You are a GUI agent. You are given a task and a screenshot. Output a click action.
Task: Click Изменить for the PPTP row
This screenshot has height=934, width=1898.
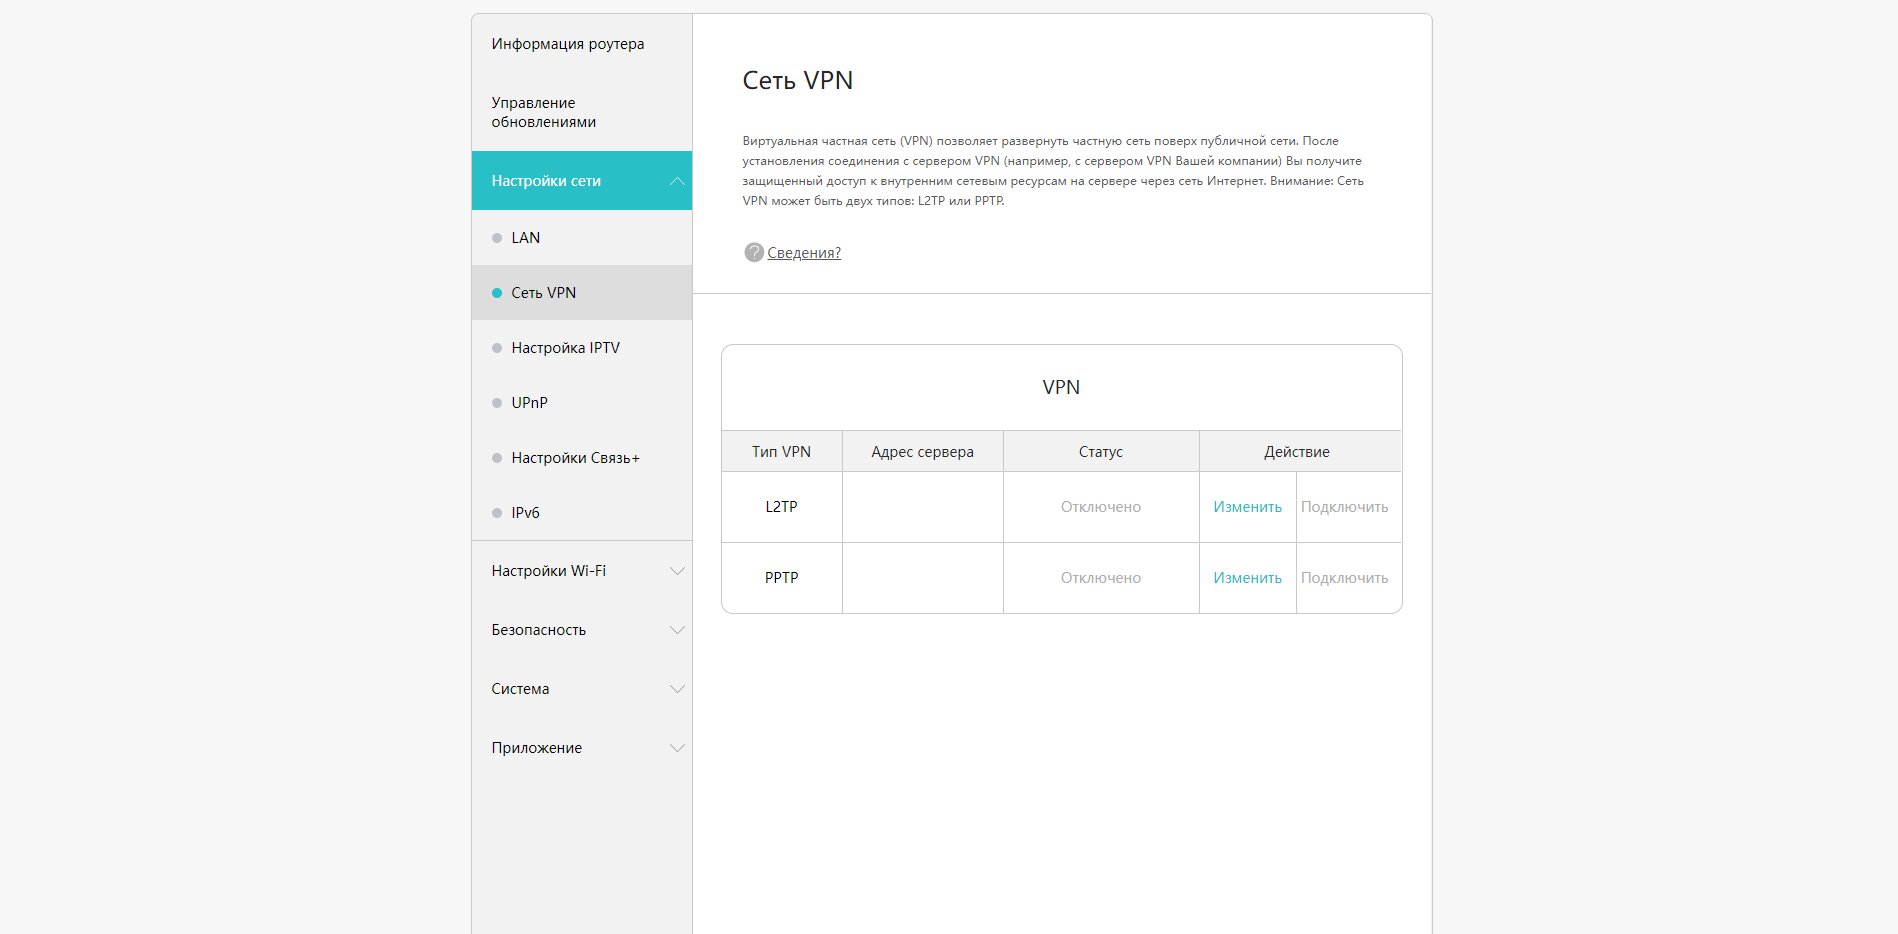pos(1247,578)
